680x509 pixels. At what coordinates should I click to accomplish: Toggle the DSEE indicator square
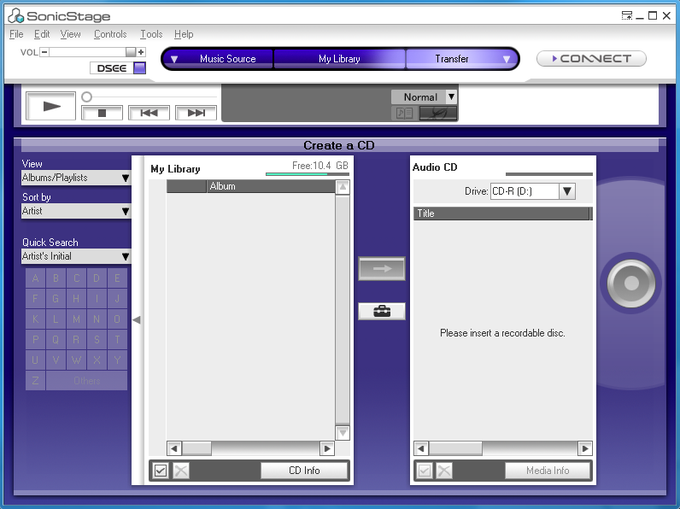coord(140,68)
